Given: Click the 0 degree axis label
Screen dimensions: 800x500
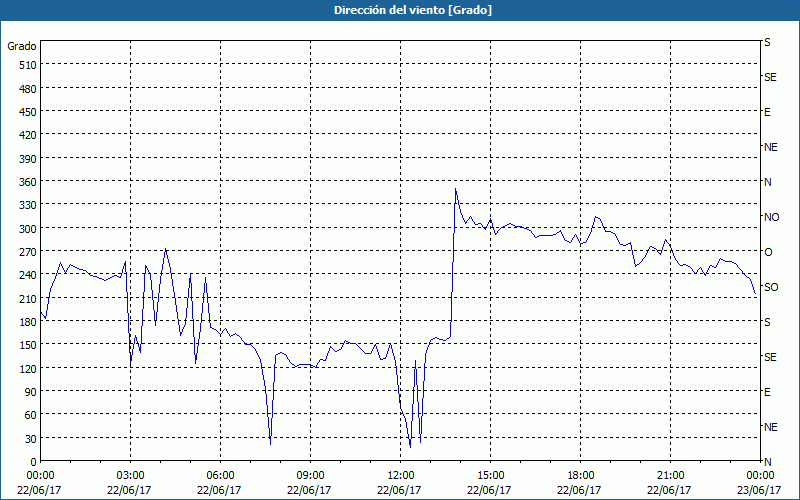Looking at the screenshot, I should click(x=34, y=462).
